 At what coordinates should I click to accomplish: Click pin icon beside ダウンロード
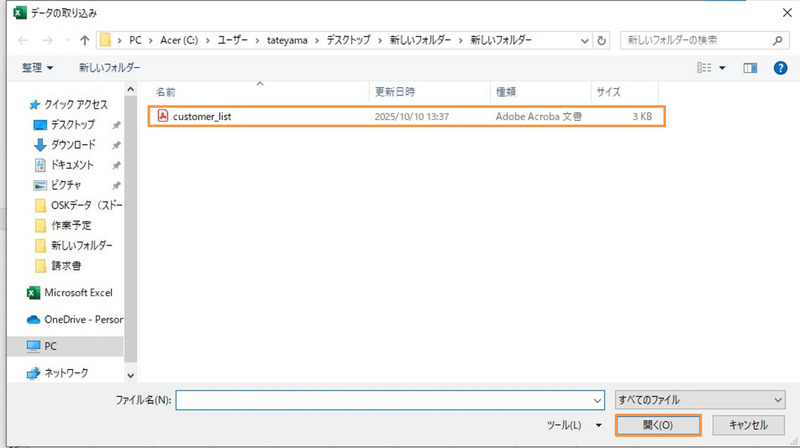point(116,145)
